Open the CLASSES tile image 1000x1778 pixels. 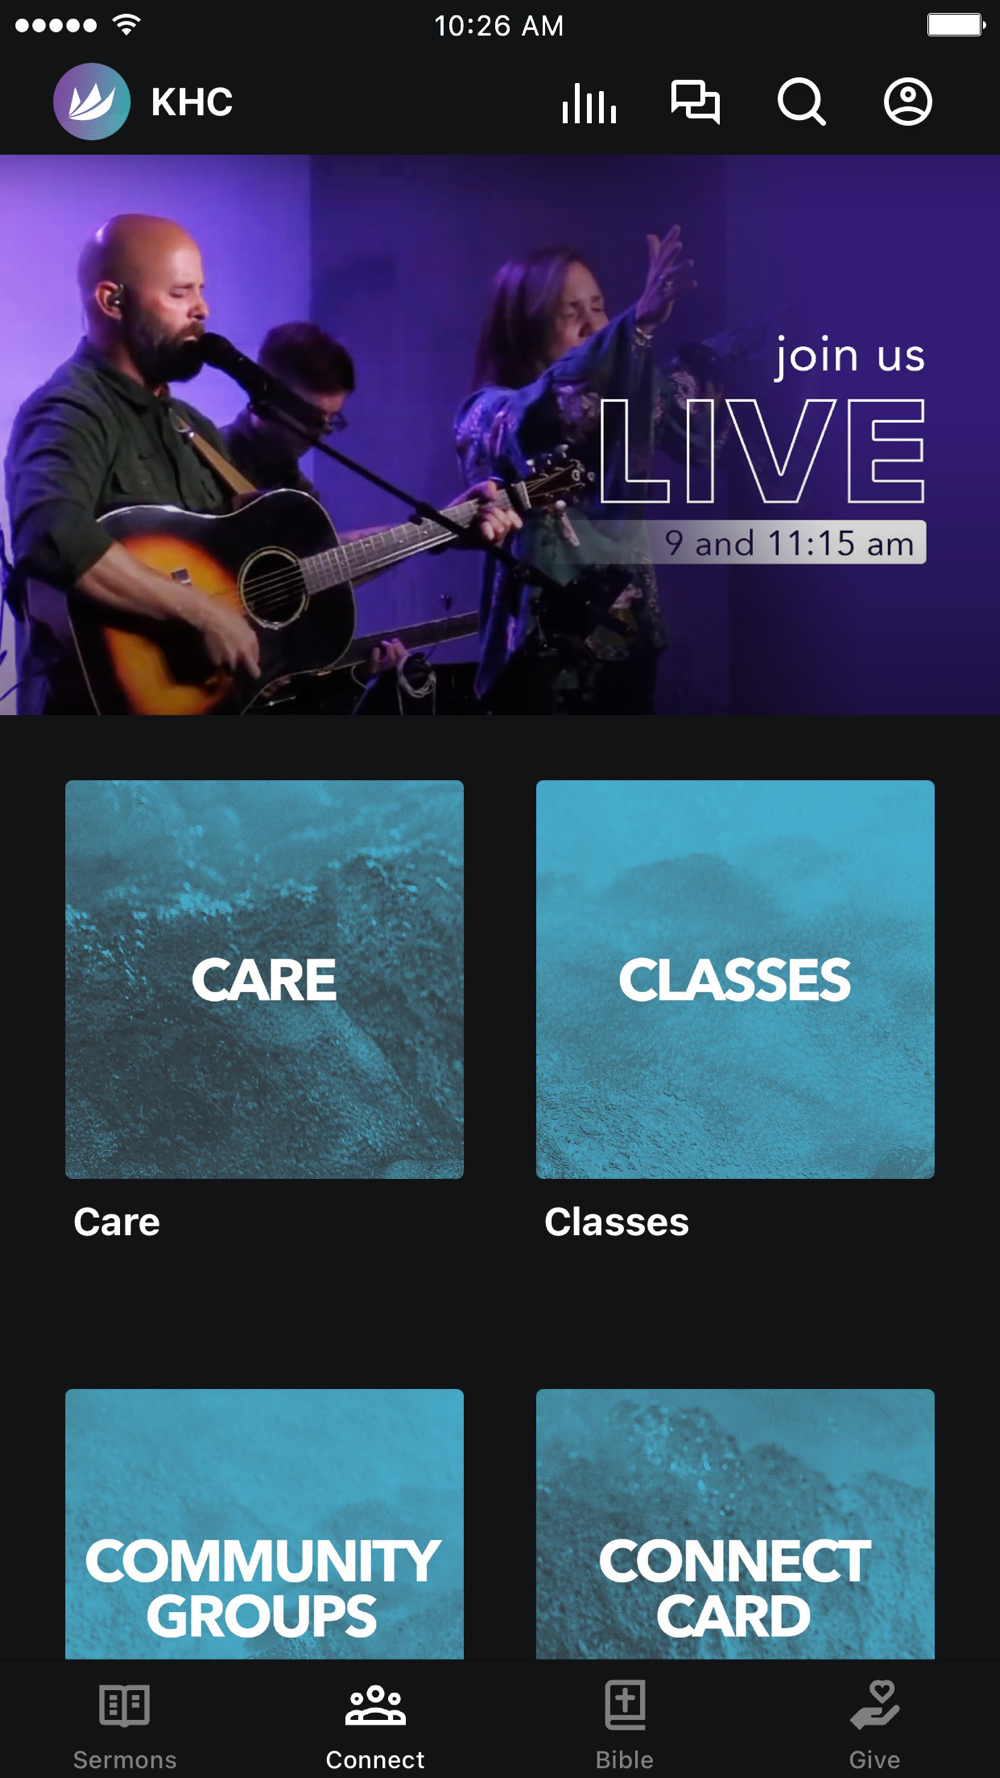(x=735, y=979)
